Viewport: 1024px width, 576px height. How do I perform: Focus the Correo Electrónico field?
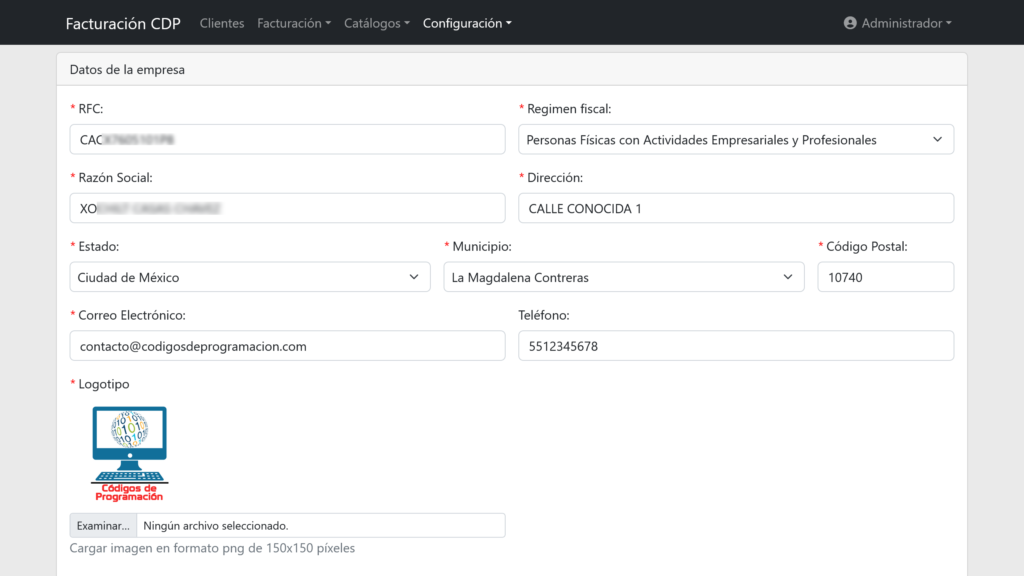click(287, 346)
